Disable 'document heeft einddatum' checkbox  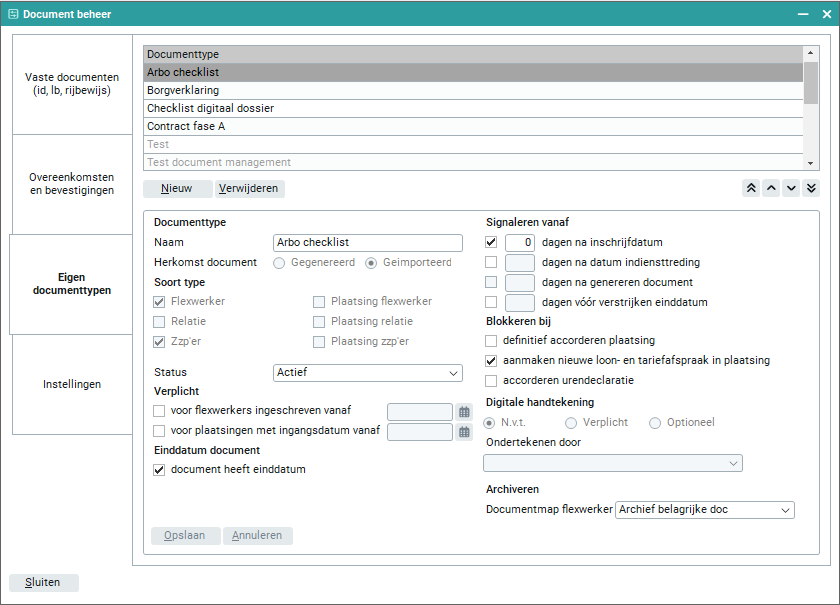pos(159,470)
